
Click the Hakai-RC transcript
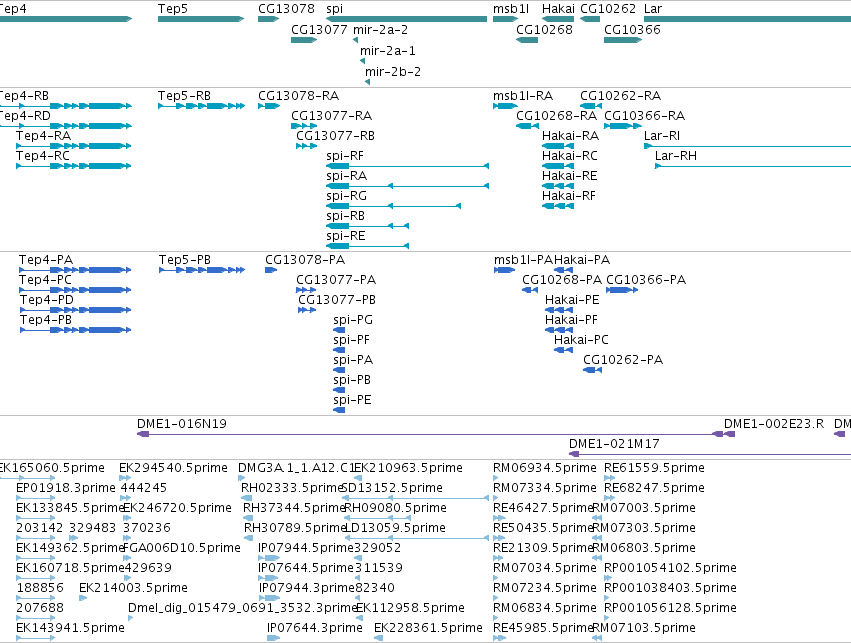point(570,156)
